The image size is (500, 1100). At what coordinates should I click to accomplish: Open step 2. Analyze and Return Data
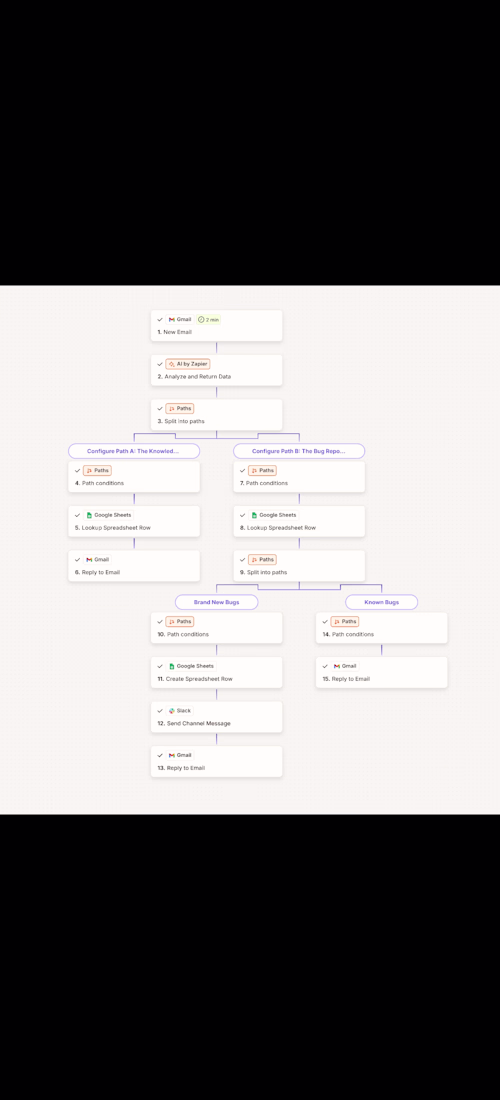tap(217, 370)
